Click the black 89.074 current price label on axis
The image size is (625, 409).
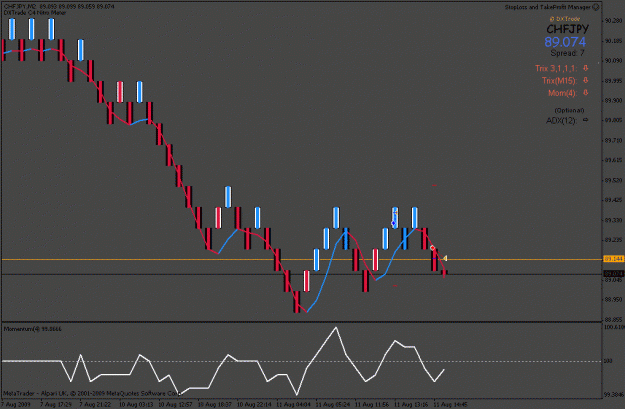pyautogui.click(x=613, y=274)
